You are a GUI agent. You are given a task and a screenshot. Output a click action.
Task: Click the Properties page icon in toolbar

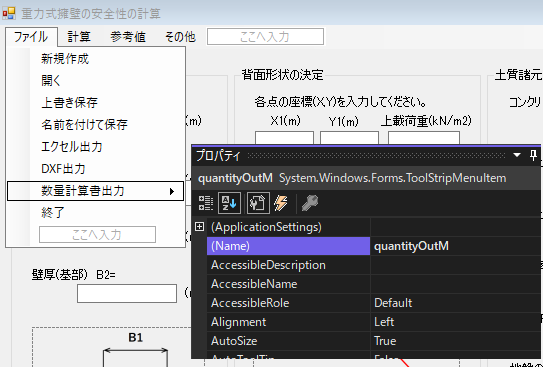pos(258,203)
